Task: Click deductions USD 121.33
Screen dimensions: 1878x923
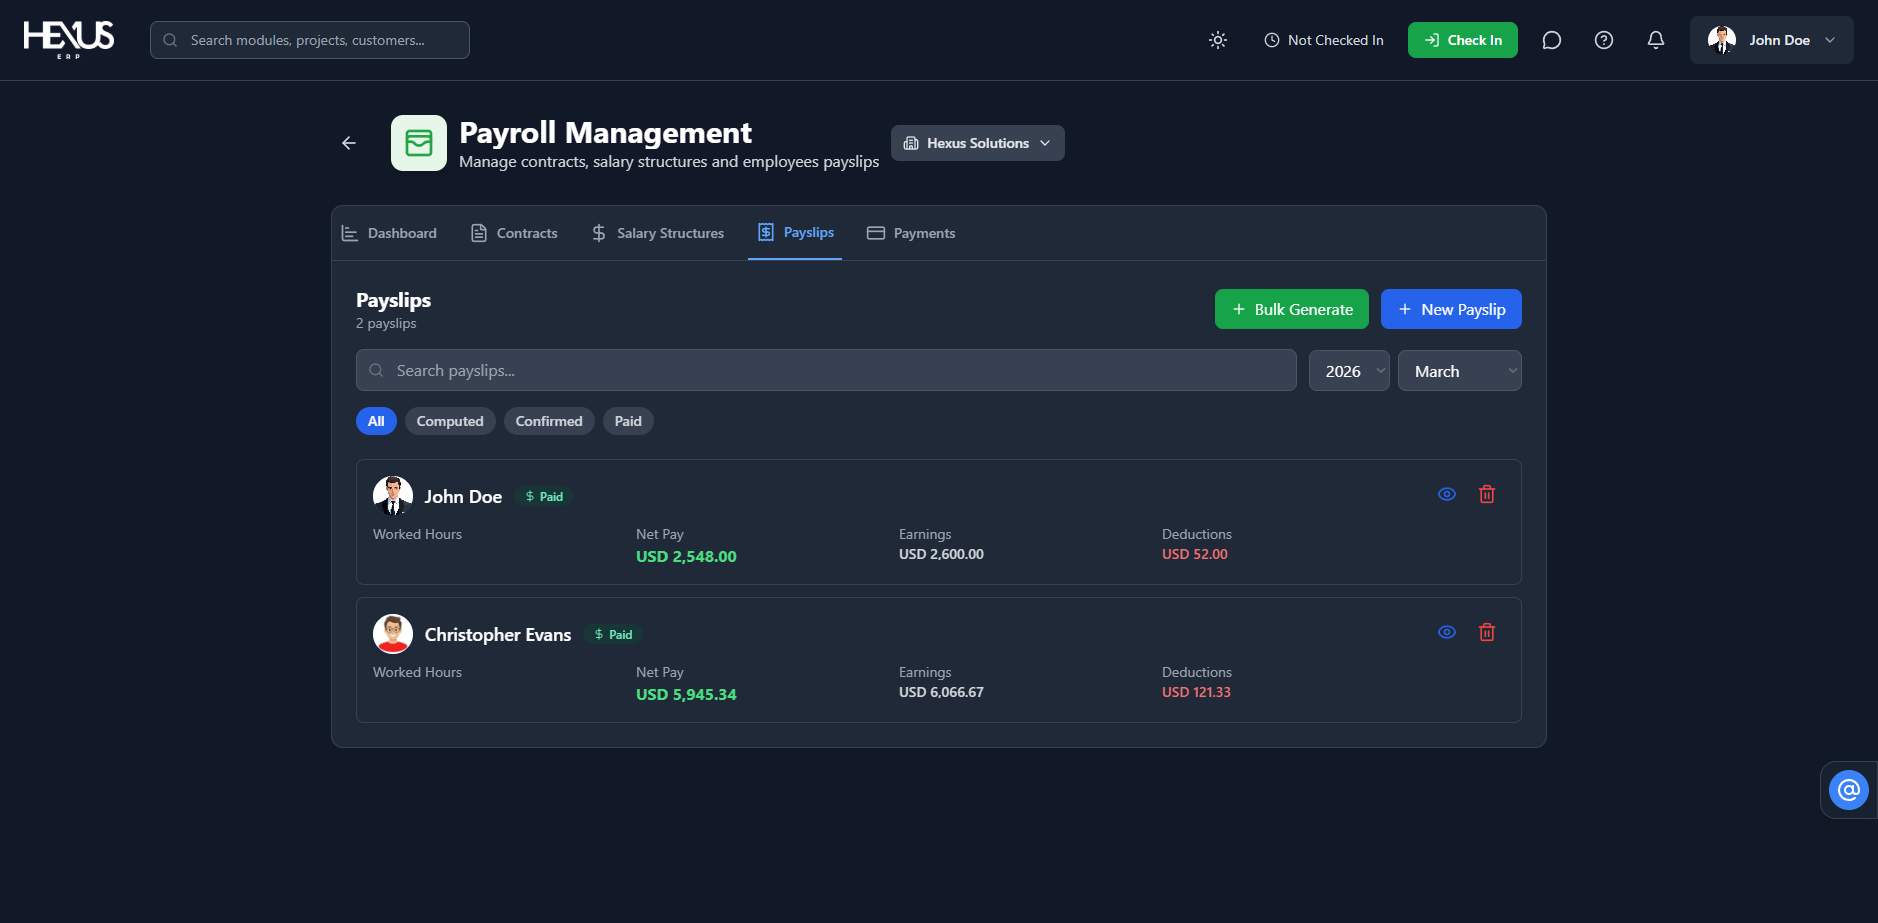Action: pyautogui.click(x=1196, y=692)
